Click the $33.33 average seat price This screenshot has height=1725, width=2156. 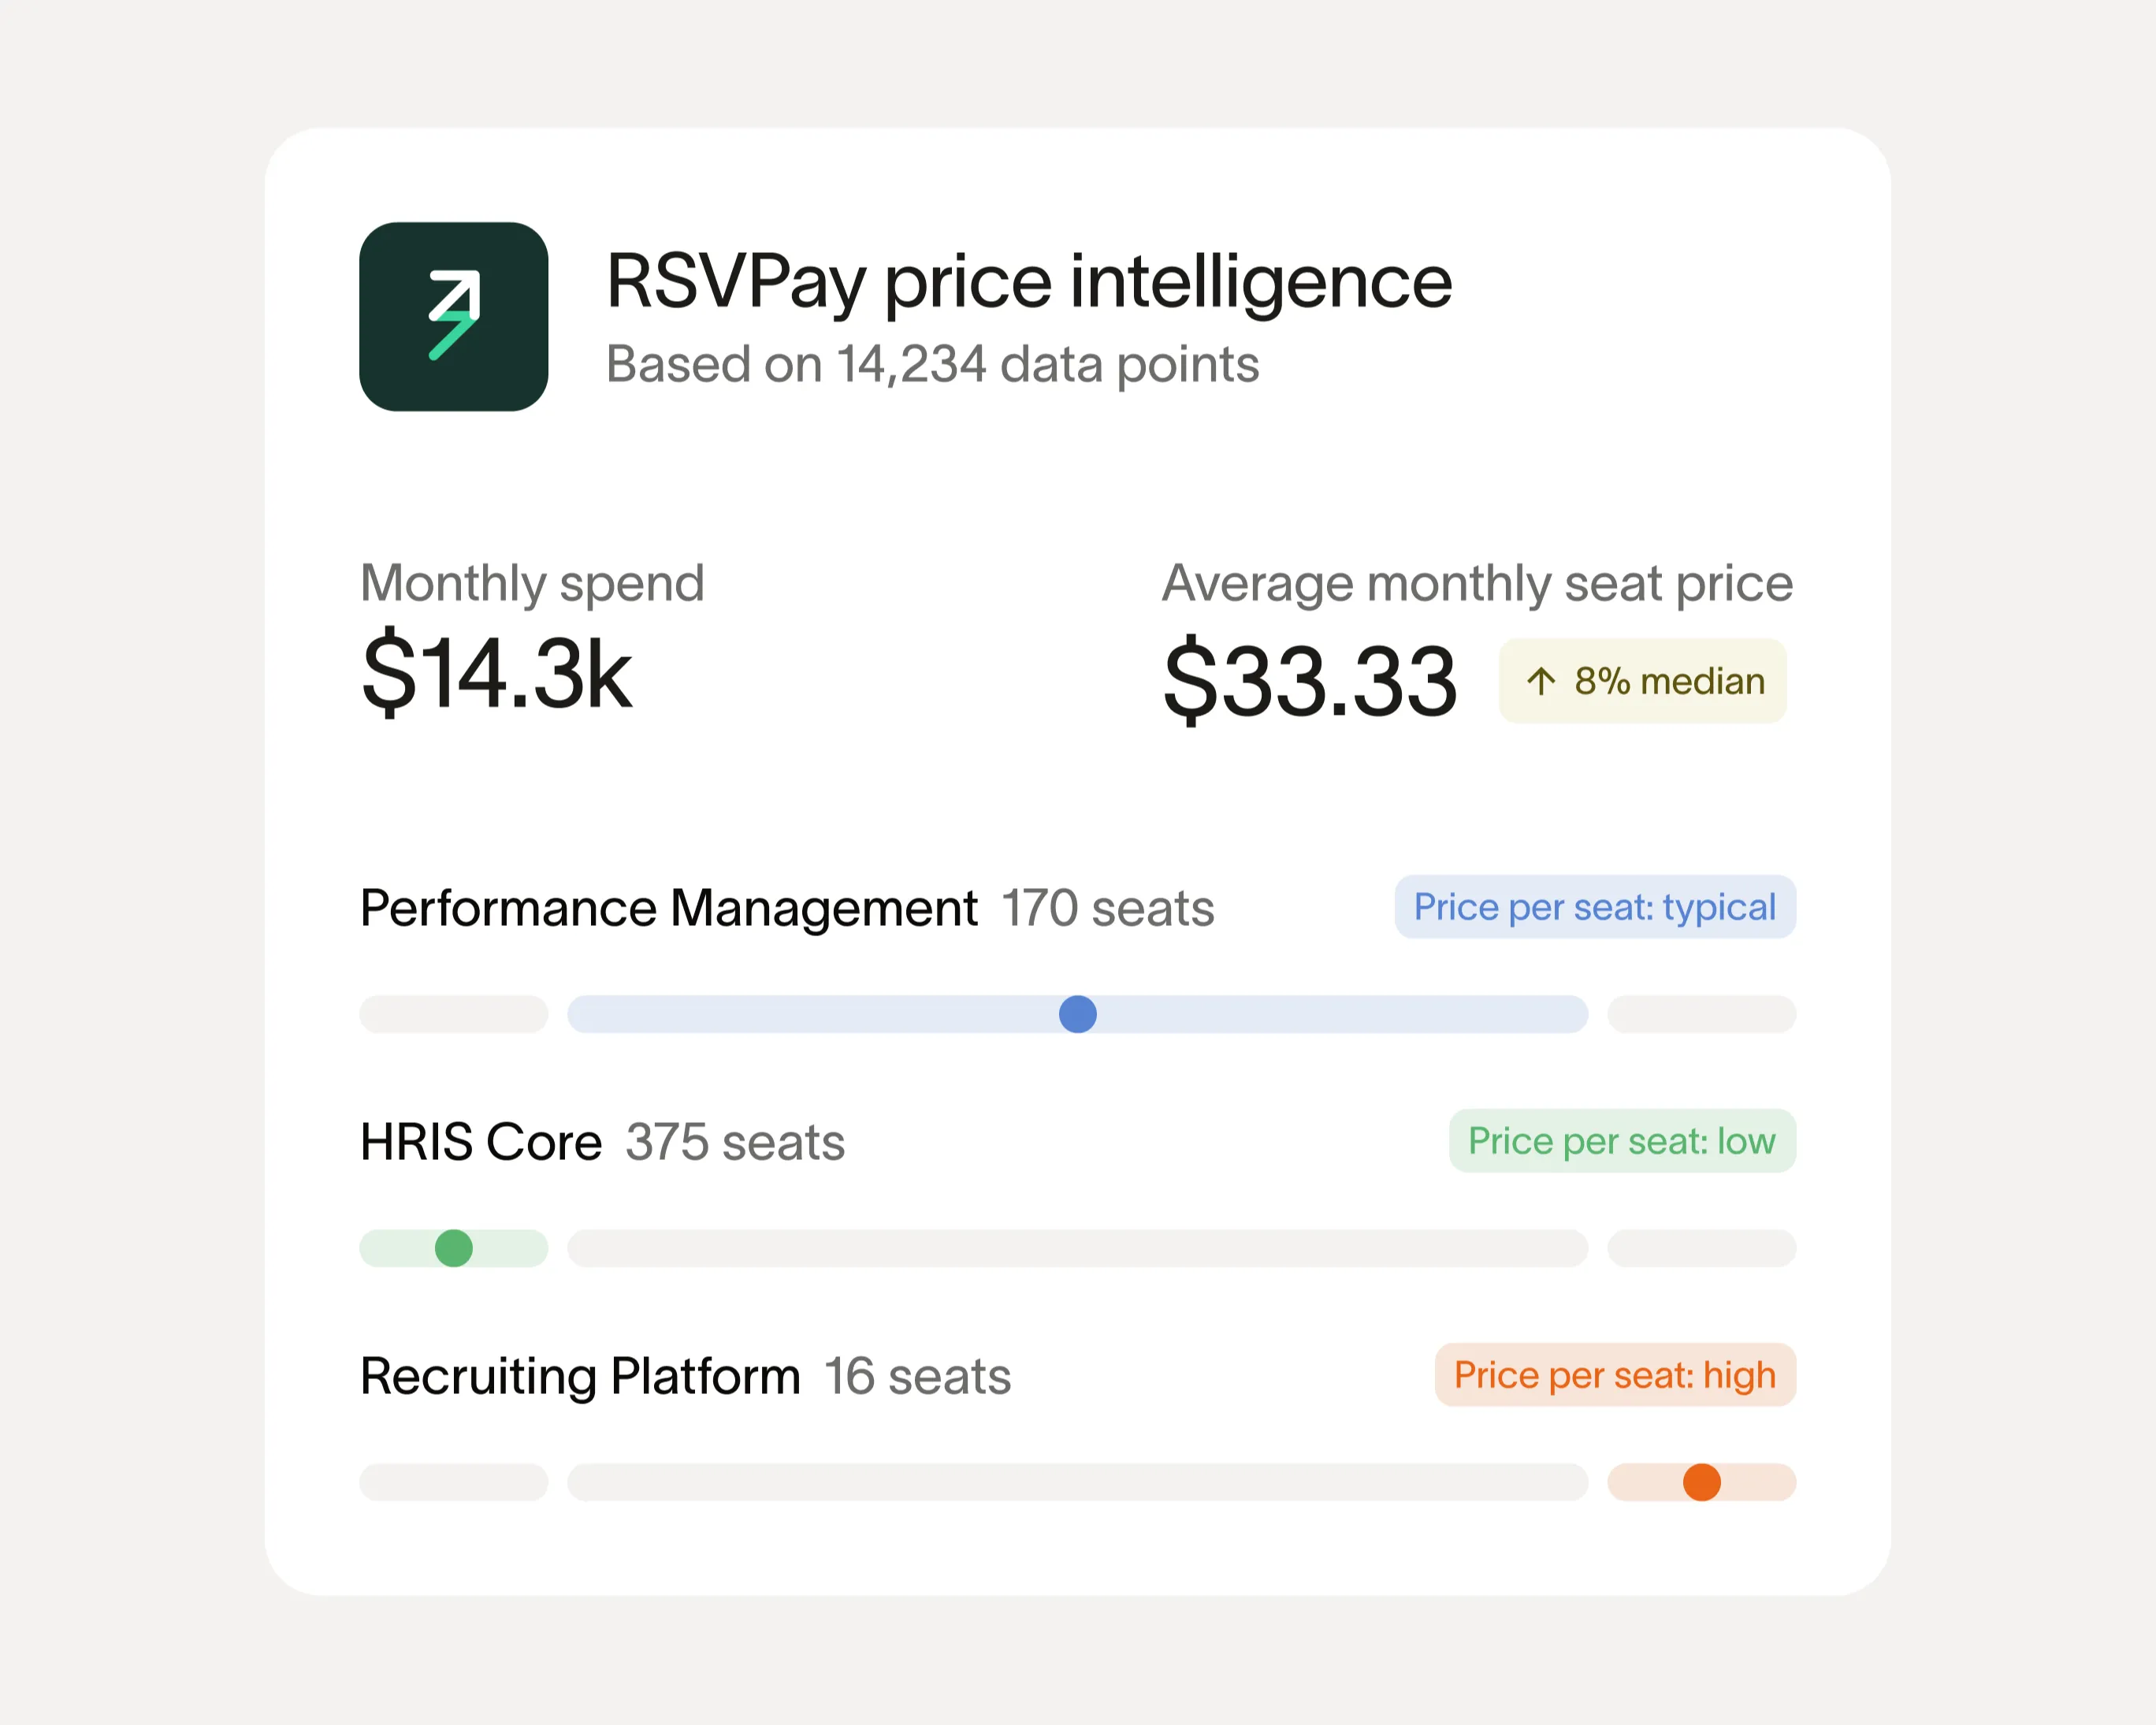[1310, 682]
